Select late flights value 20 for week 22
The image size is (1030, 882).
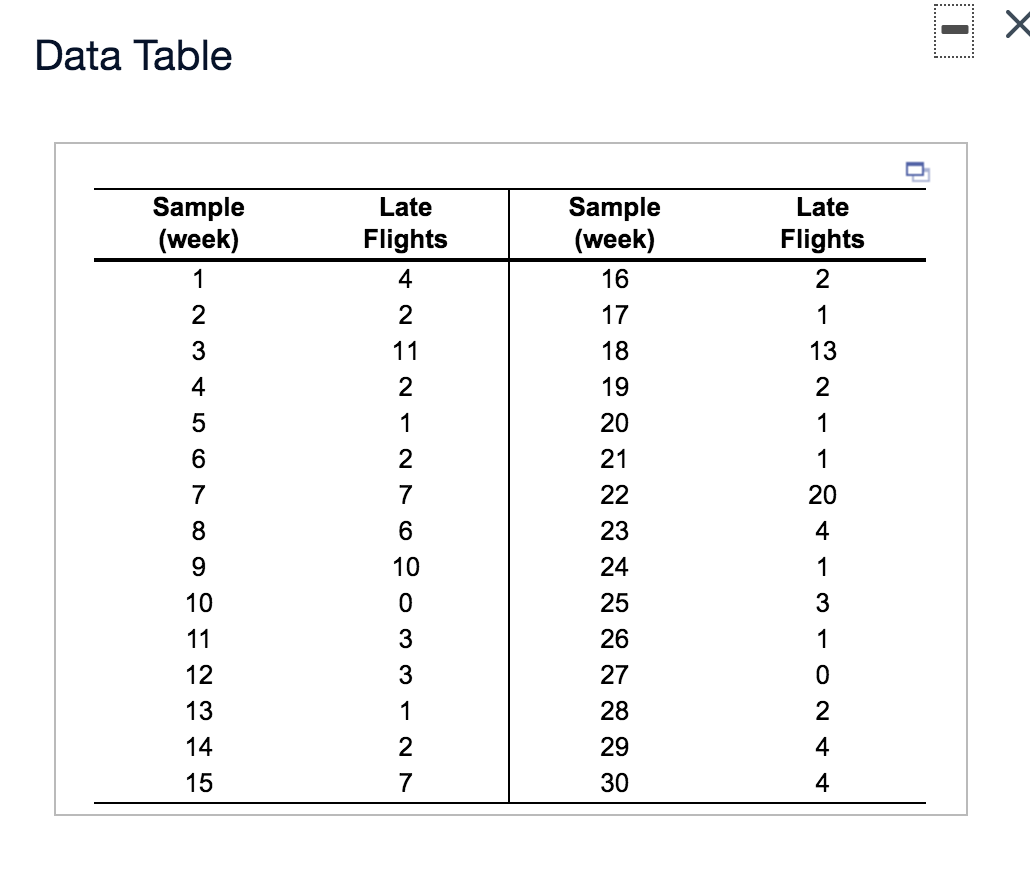click(x=822, y=495)
